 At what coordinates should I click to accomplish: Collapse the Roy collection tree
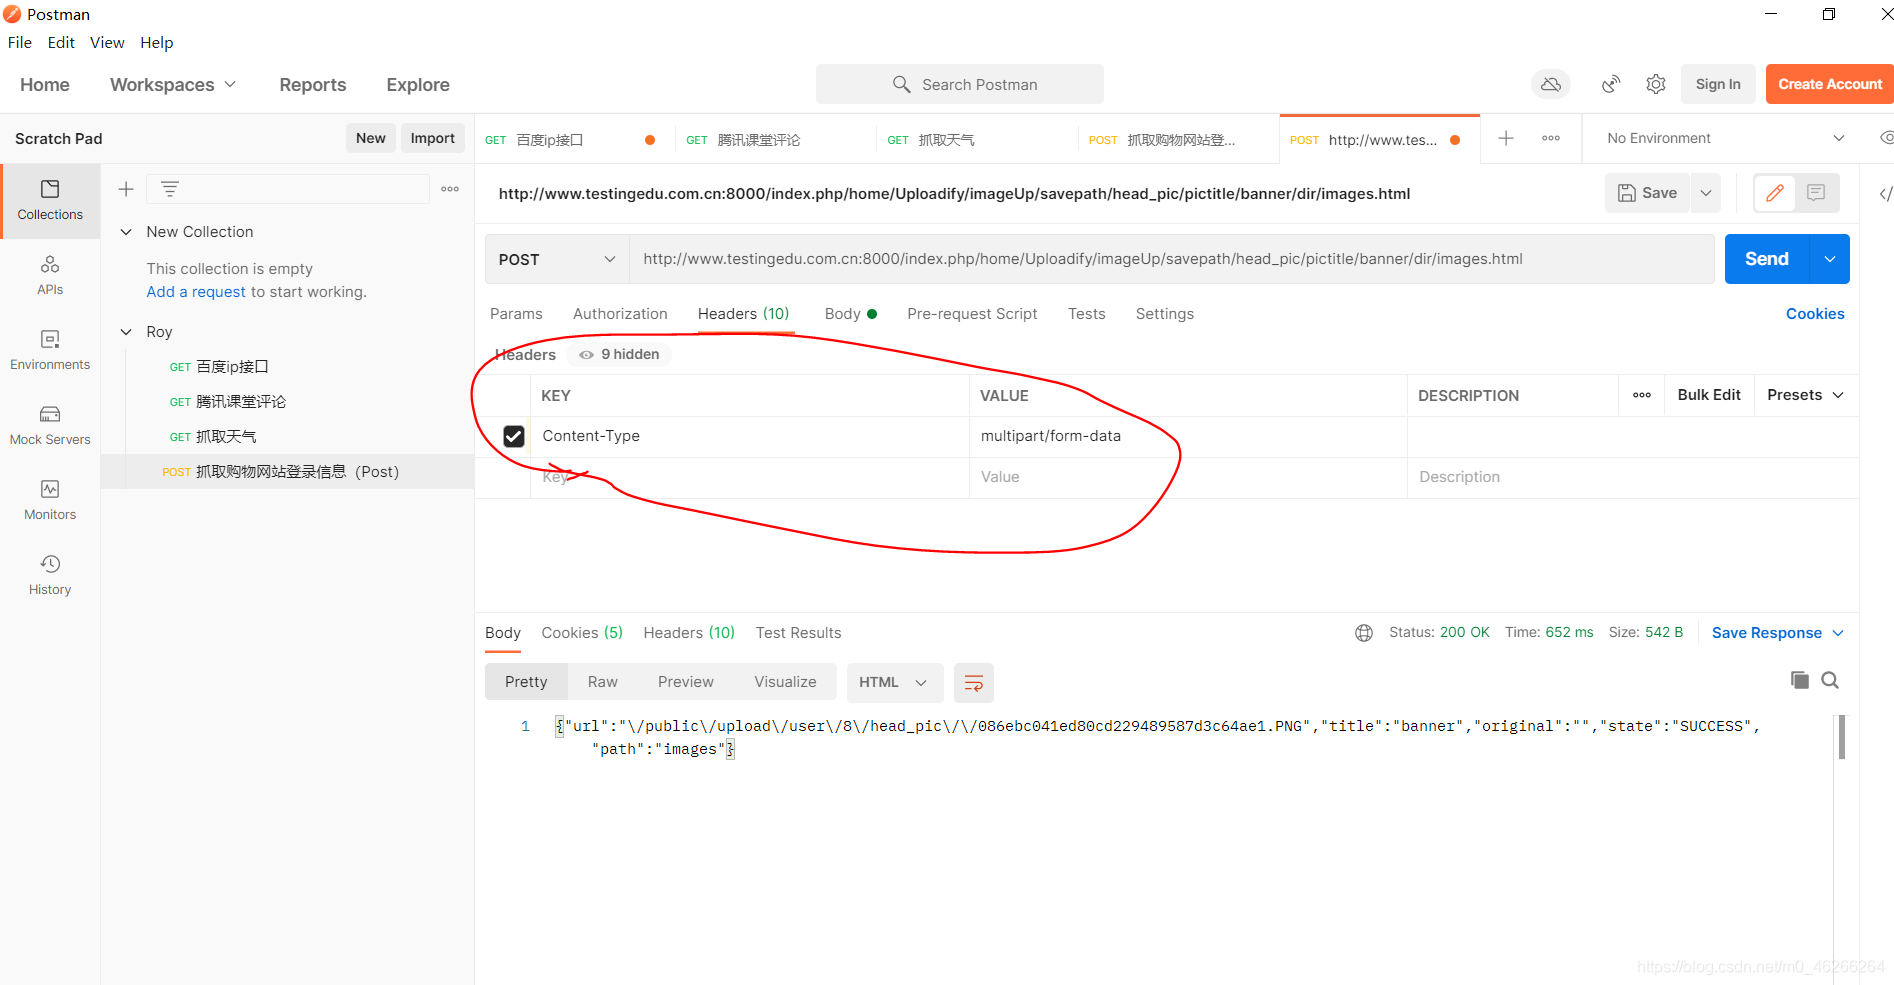coord(126,332)
